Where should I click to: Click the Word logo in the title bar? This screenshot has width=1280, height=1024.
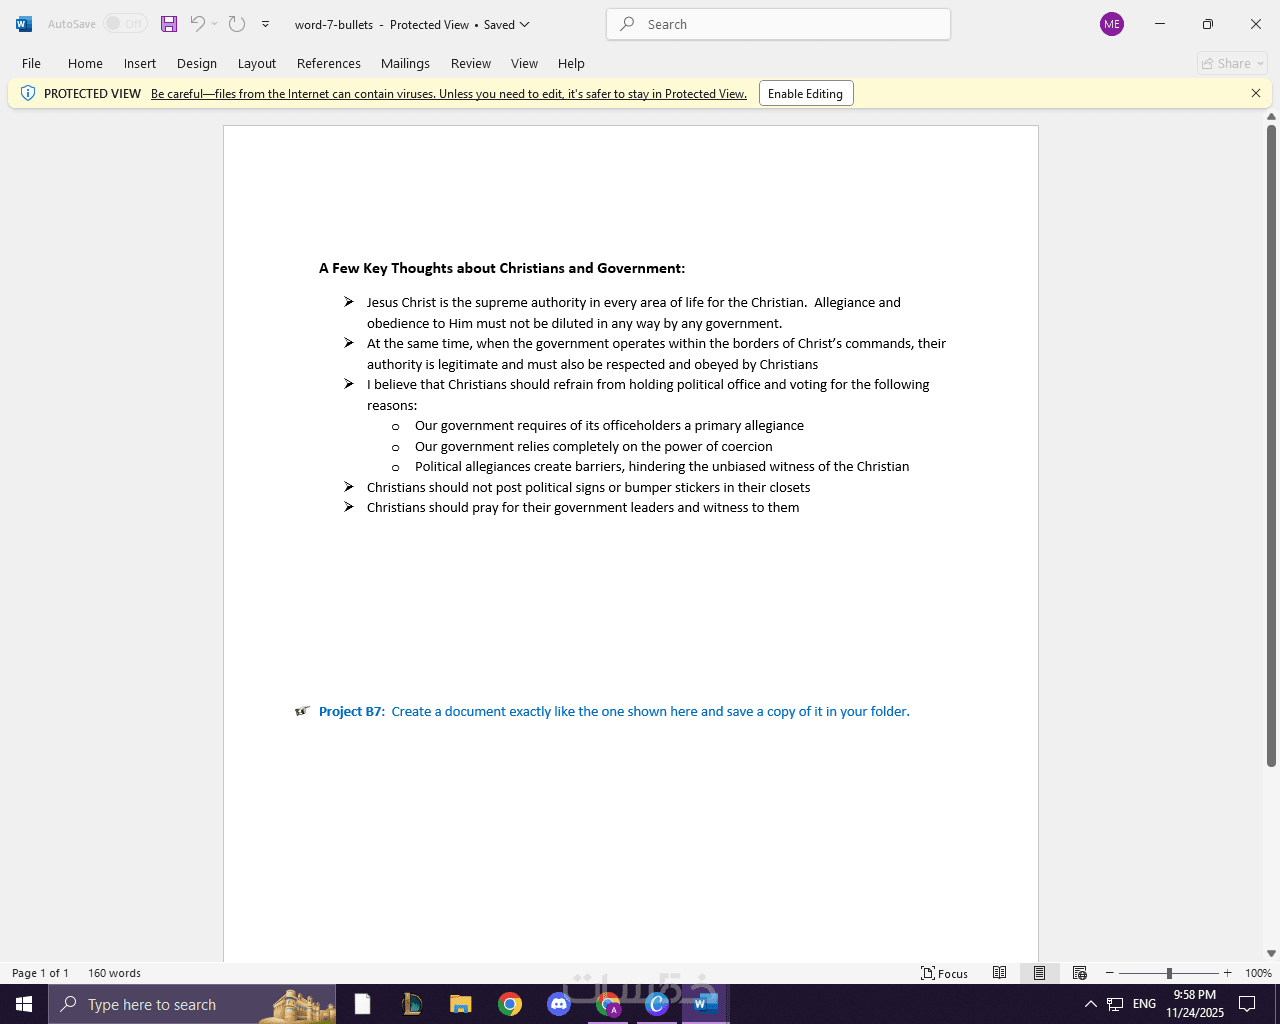[x=24, y=24]
